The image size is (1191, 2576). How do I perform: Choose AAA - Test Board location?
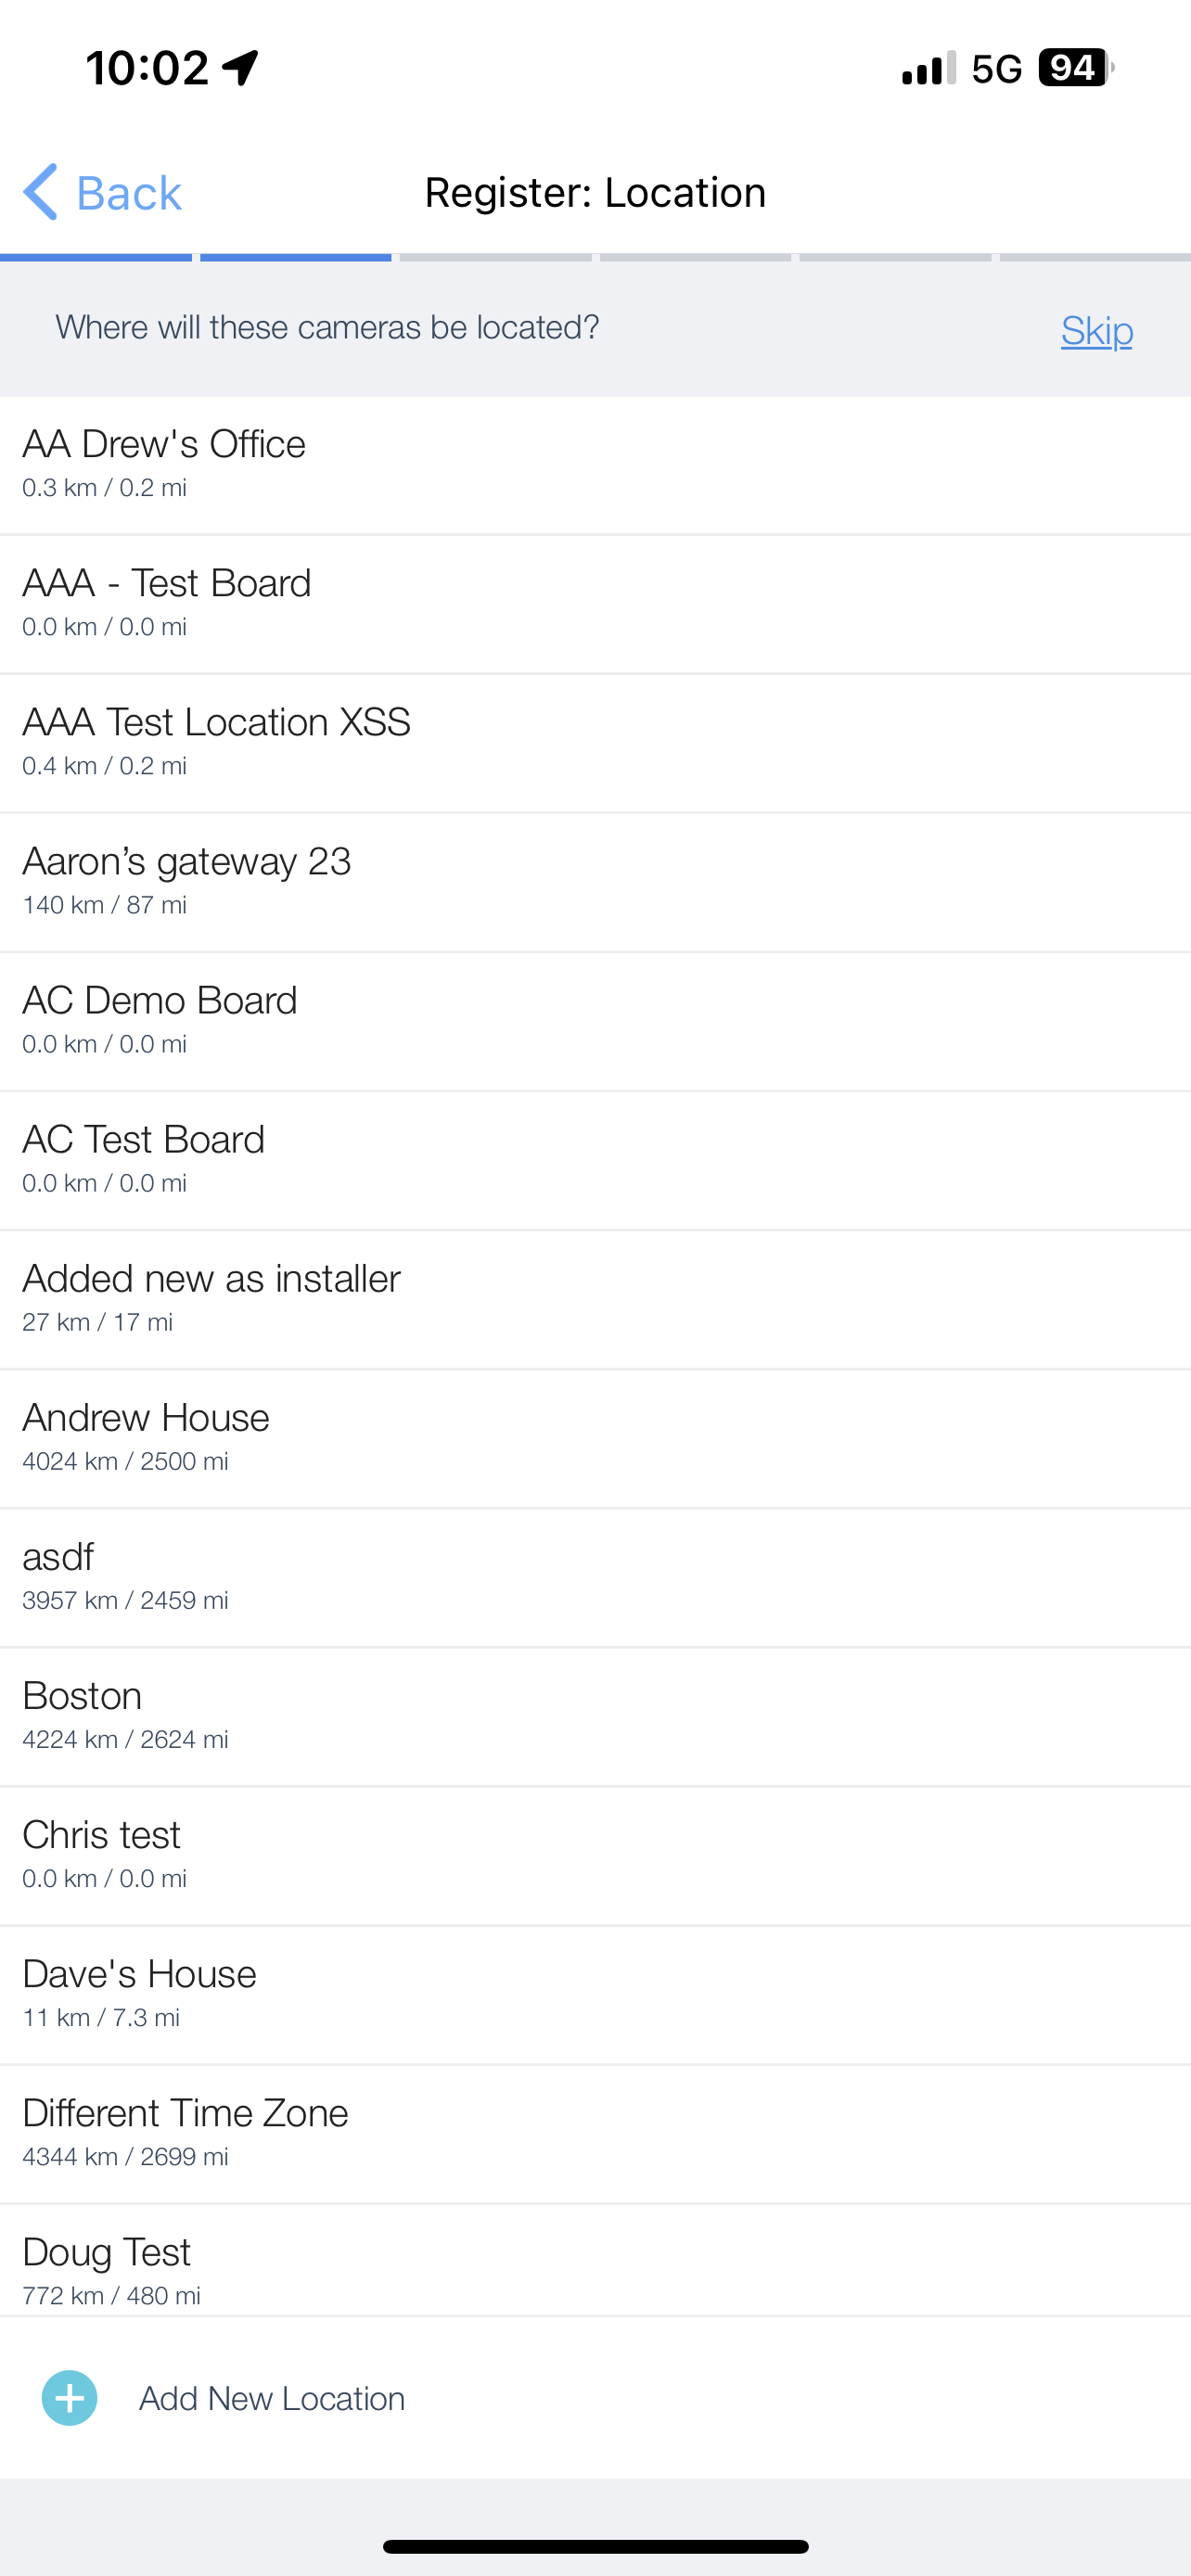[x=595, y=603]
